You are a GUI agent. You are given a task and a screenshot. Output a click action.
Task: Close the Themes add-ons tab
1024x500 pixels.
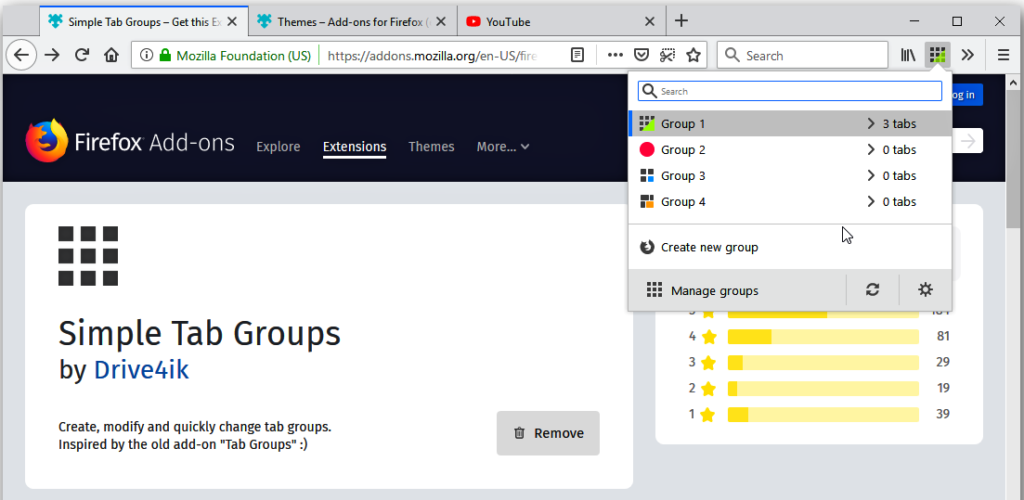[441, 22]
